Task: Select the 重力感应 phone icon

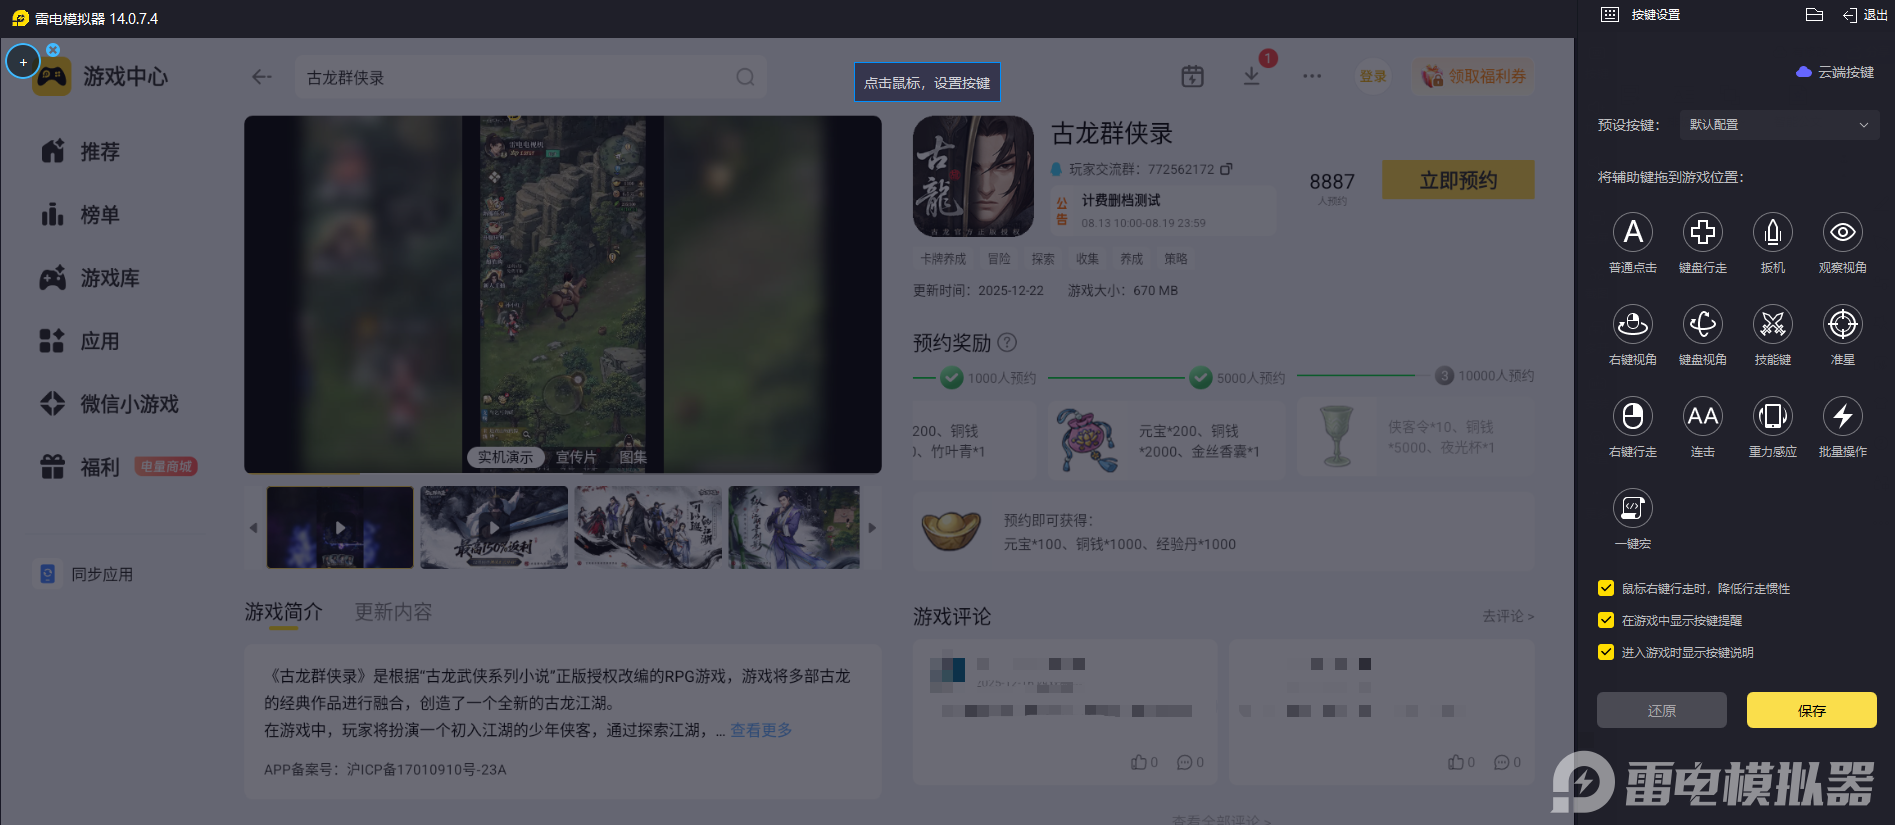Action: (1773, 416)
